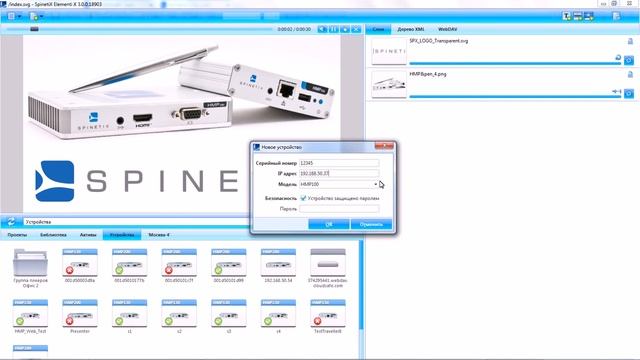The width and height of the screenshot is (640, 360).
Task: Click the SPX_LOGO_Transparent.svg duration bar
Action: tap(515, 63)
